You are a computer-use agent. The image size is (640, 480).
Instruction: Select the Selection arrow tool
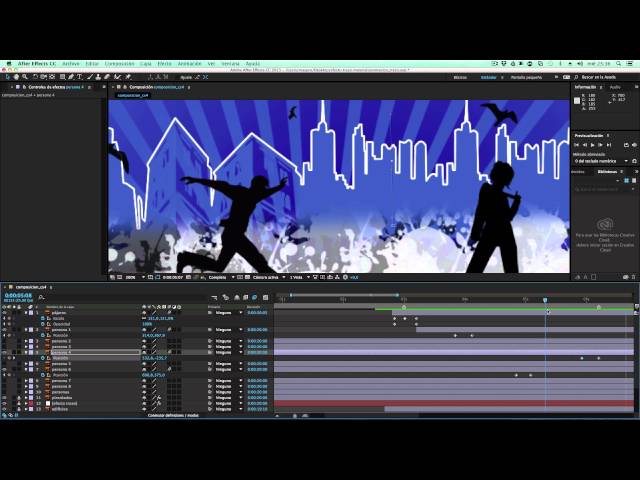tap(7, 77)
